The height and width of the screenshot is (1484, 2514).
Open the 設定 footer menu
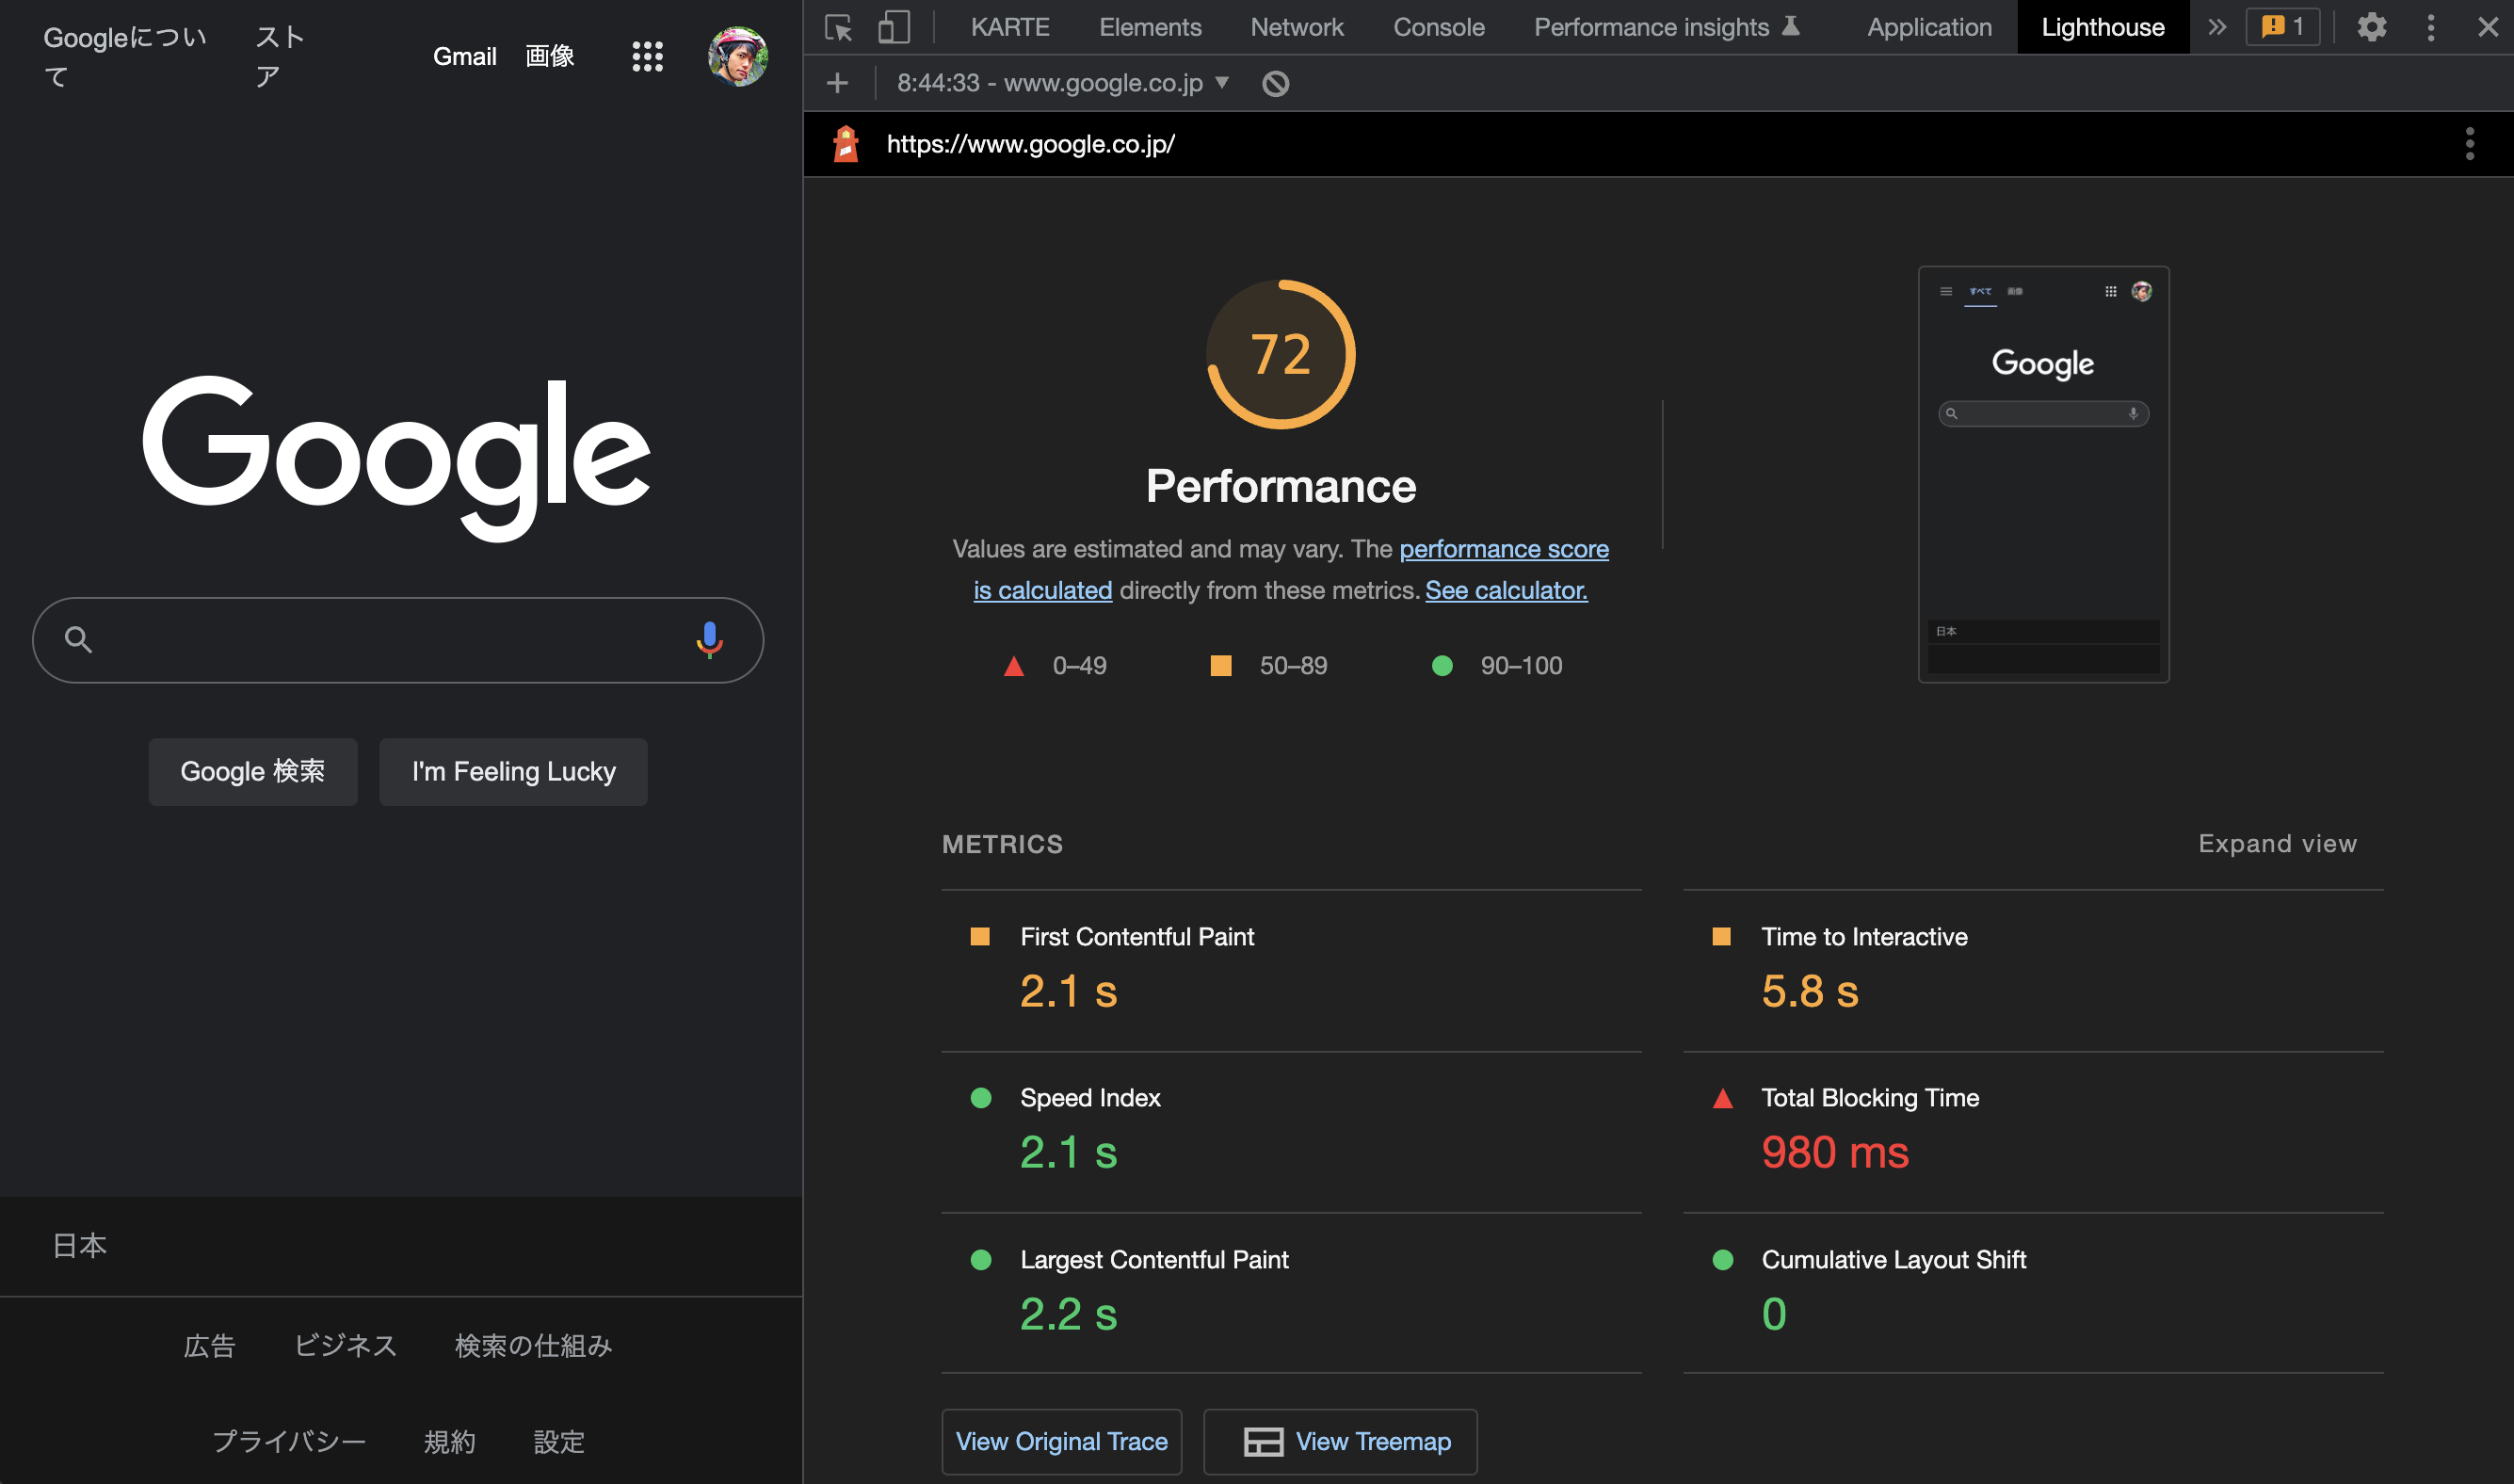[x=559, y=1442]
